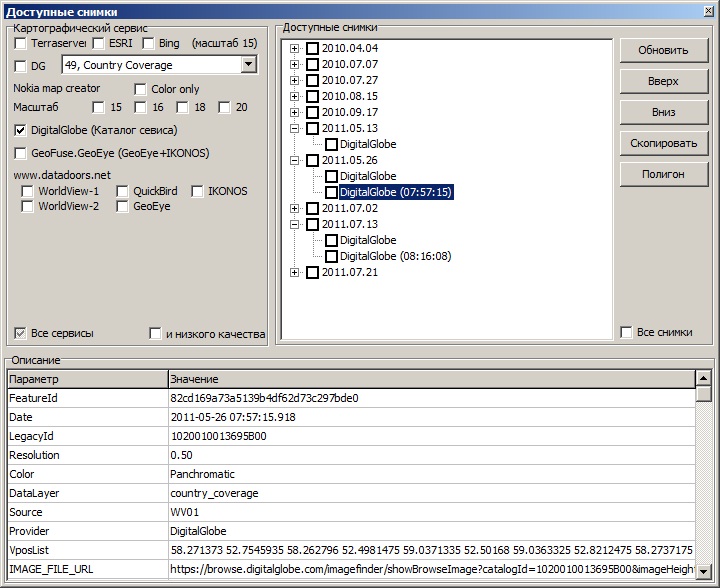Tick the Bing map service checkbox

tap(148, 44)
